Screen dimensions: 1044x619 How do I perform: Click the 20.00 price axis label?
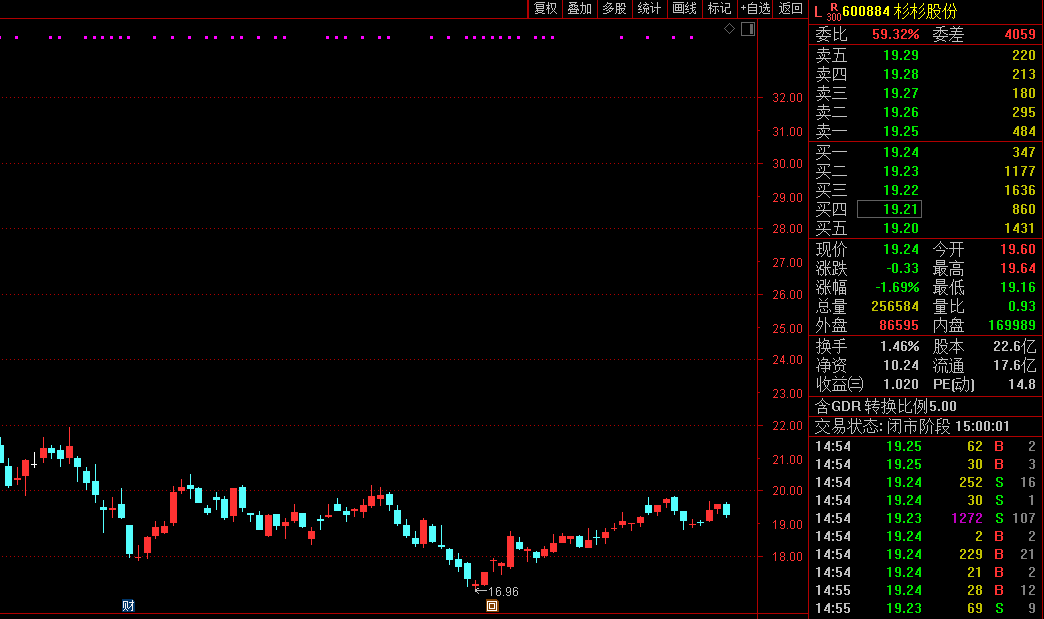(787, 491)
